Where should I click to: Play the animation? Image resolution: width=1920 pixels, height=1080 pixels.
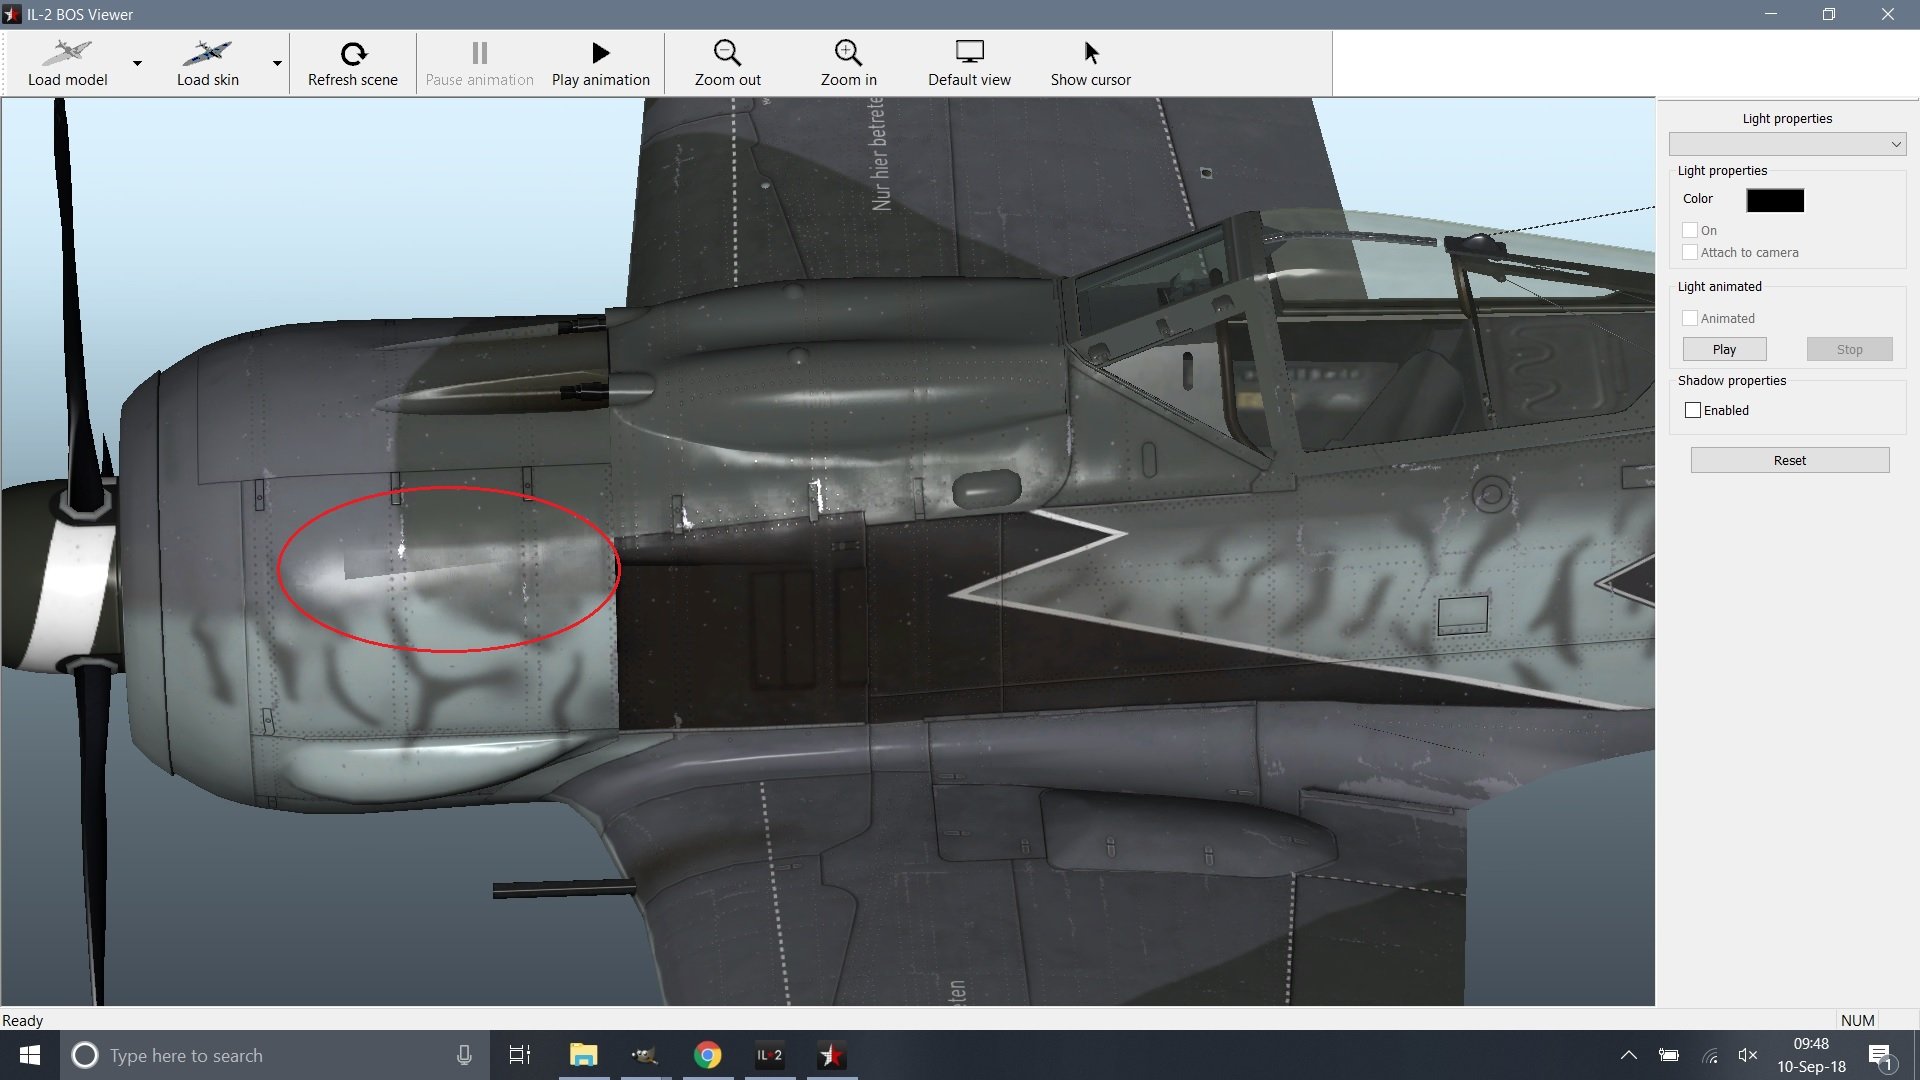[600, 63]
